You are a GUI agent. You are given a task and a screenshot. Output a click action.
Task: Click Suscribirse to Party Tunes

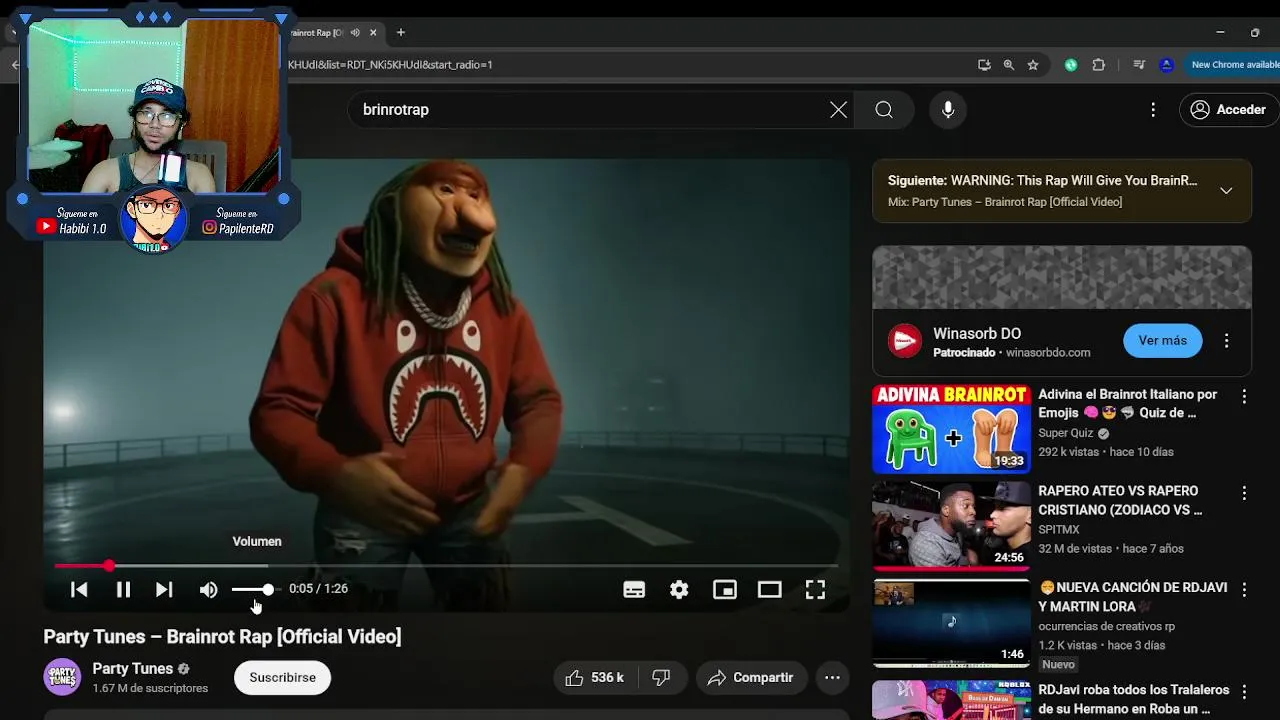pos(282,678)
